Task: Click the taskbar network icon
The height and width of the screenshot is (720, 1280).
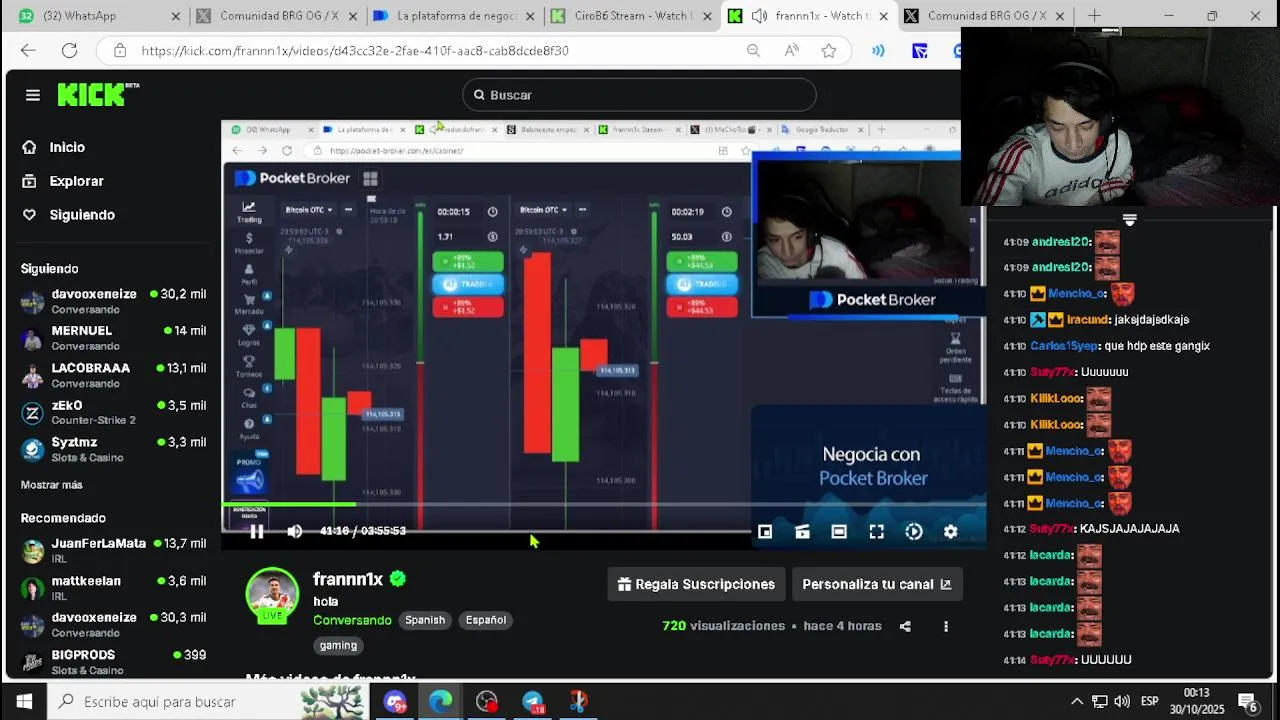Action: point(1099,701)
